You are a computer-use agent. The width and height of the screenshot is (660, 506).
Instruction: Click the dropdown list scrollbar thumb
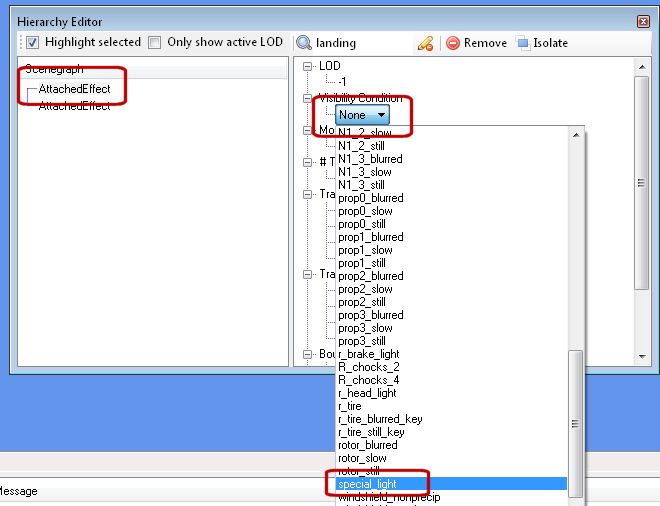click(575, 420)
